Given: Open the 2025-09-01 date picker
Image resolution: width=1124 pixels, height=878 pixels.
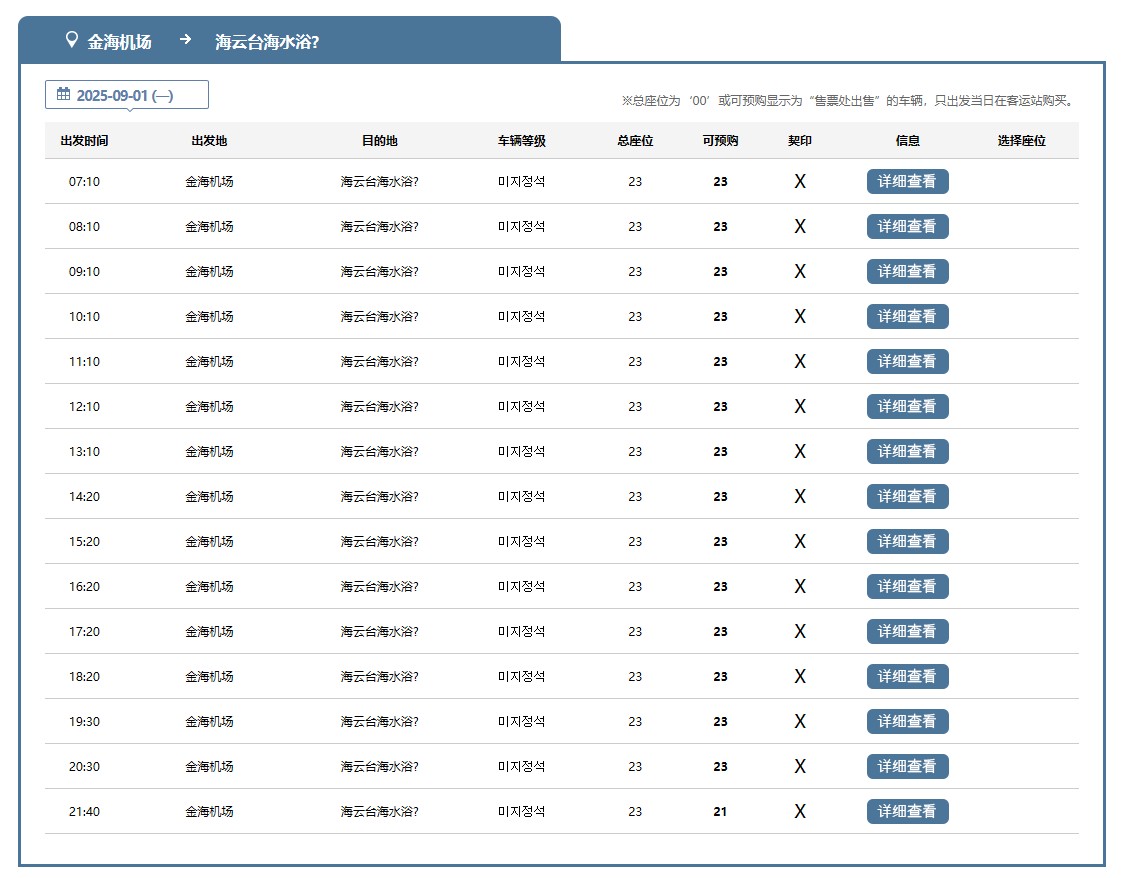Looking at the screenshot, I should (126, 95).
